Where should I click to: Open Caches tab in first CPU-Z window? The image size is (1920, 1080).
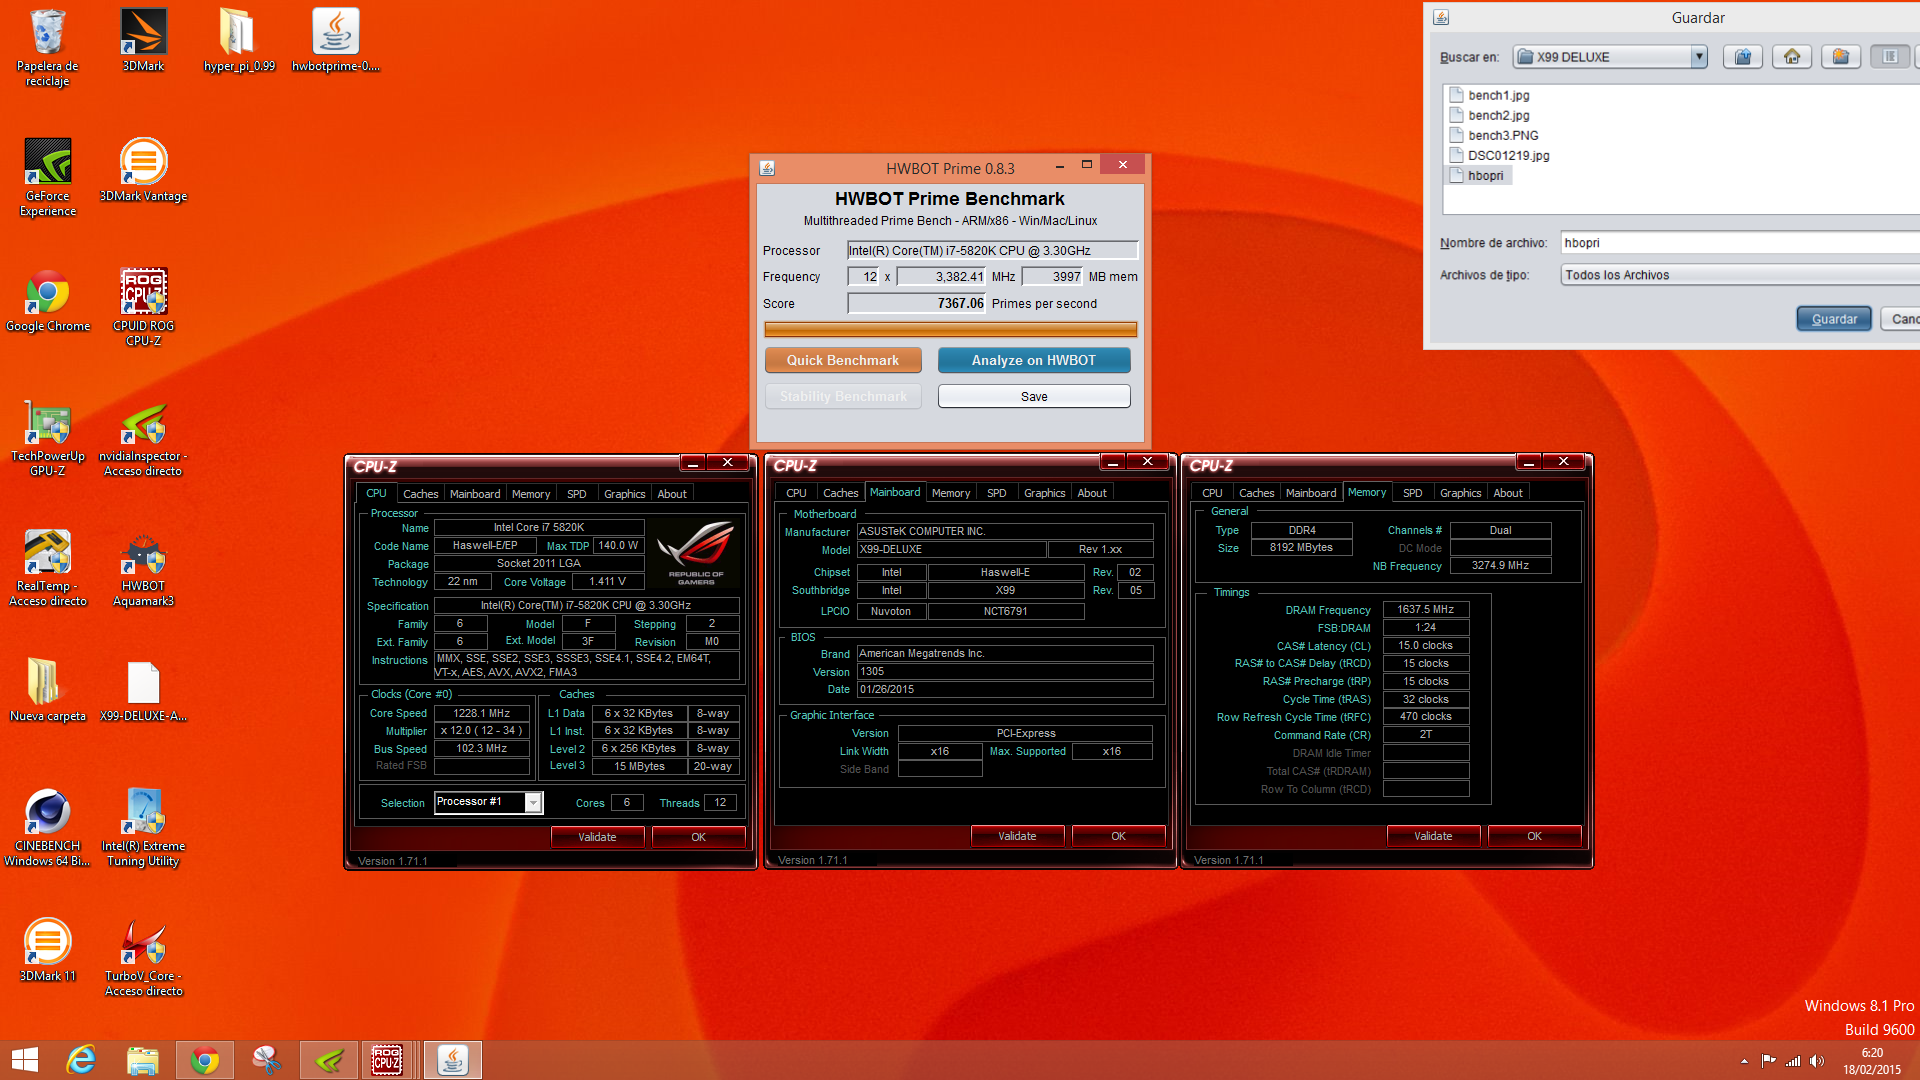pyautogui.click(x=420, y=494)
